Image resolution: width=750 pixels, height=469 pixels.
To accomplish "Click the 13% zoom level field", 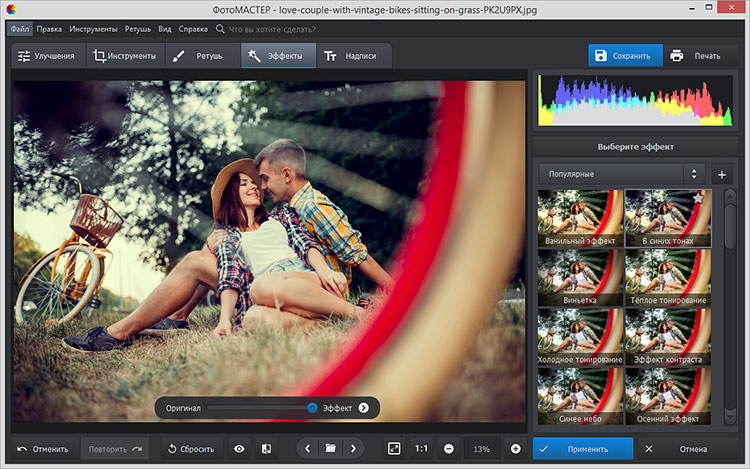I will 482,449.
